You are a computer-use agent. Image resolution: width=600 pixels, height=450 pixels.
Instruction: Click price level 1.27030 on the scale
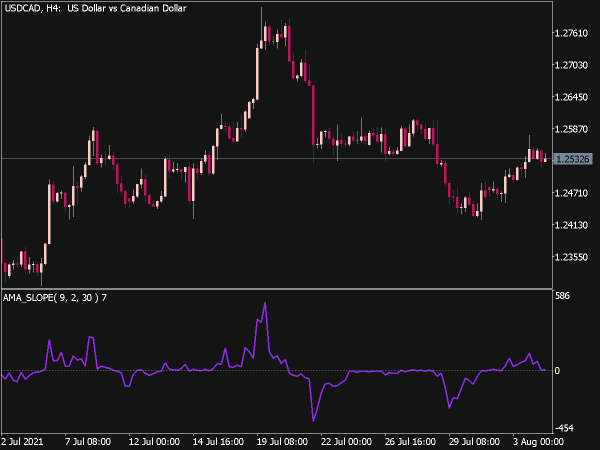pyautogui.click(x=571, y=65)
